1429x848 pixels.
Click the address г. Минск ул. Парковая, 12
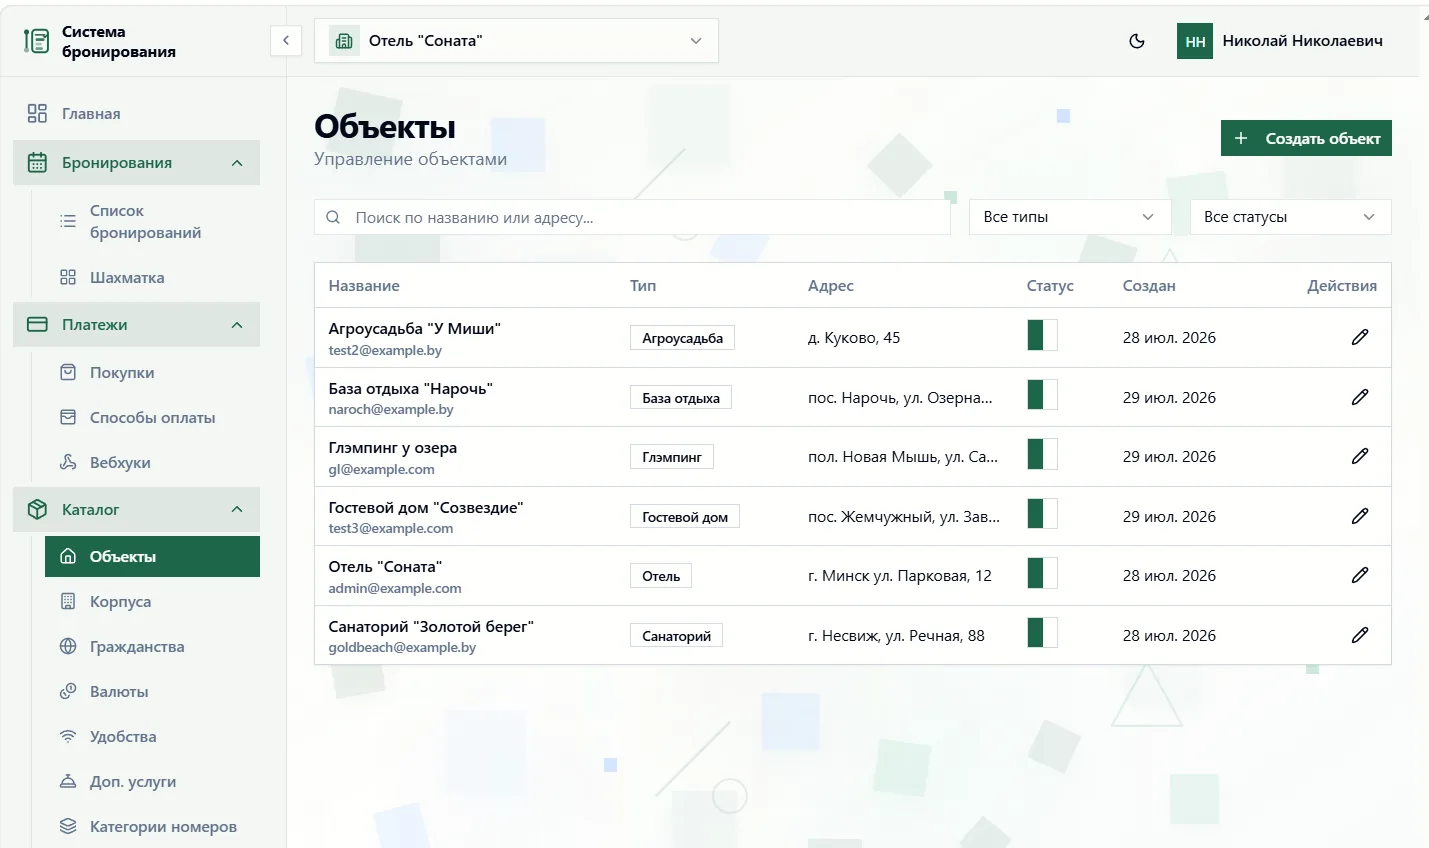coord(900,576)
